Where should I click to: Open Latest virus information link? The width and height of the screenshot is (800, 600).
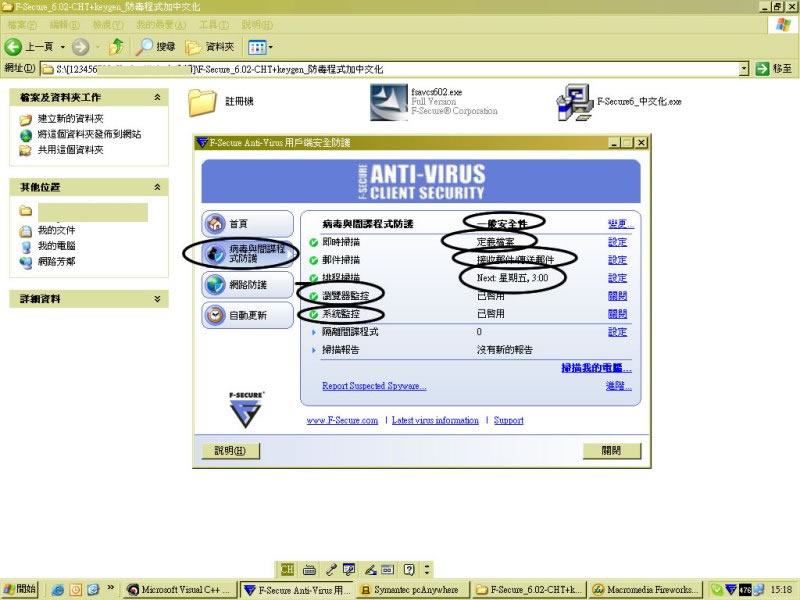[435, 420]
